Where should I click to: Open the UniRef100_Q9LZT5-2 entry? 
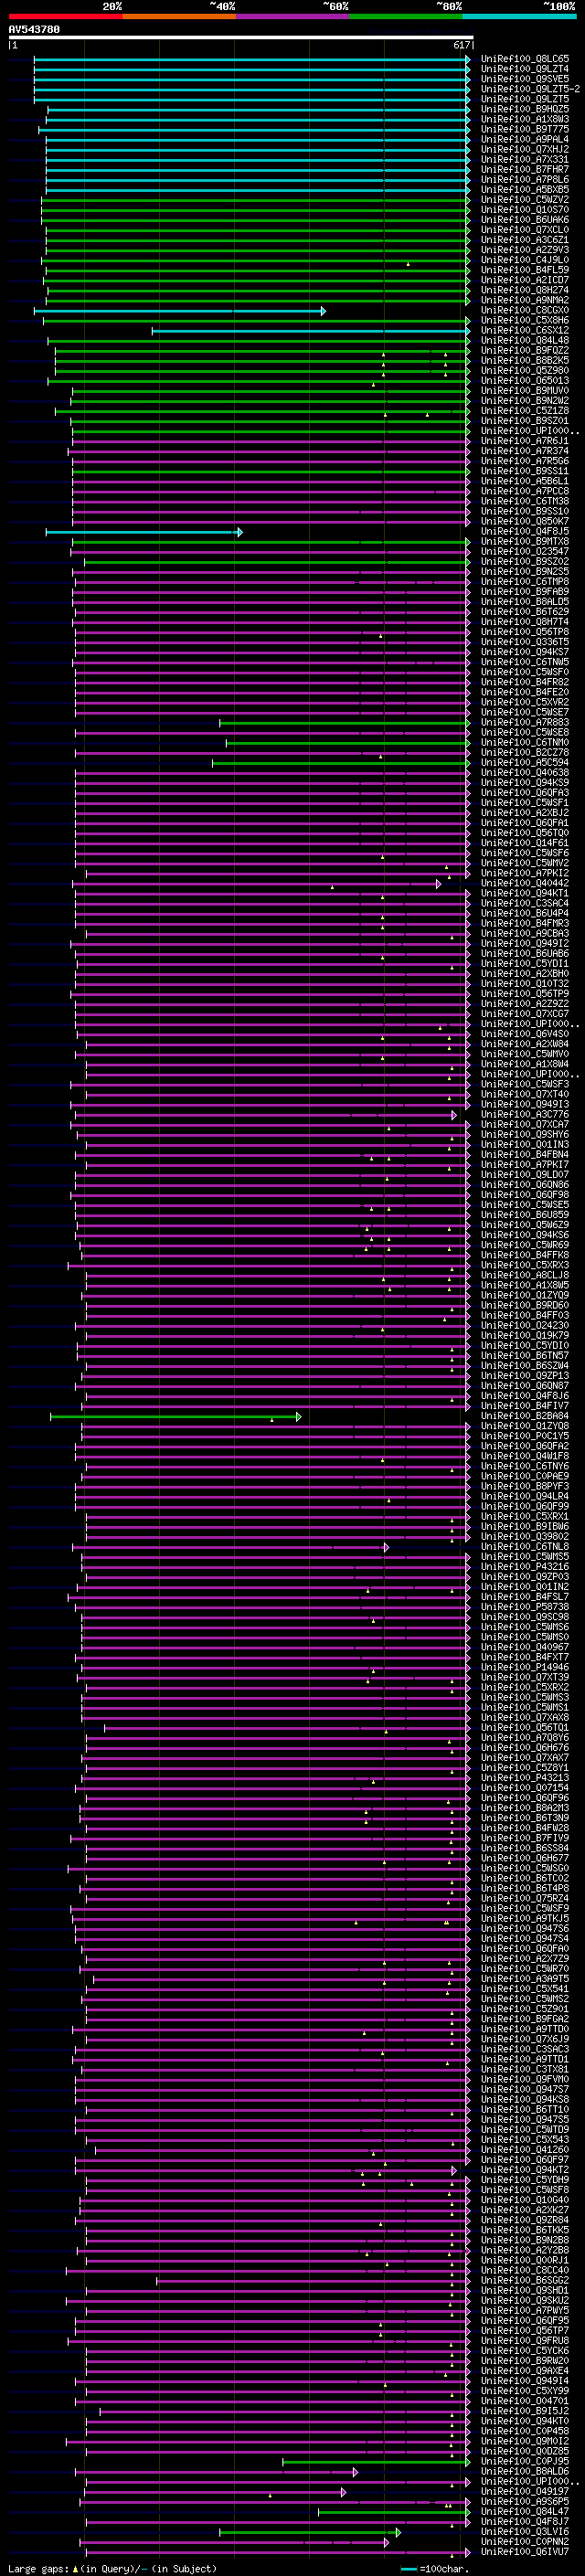coord(530,89)
